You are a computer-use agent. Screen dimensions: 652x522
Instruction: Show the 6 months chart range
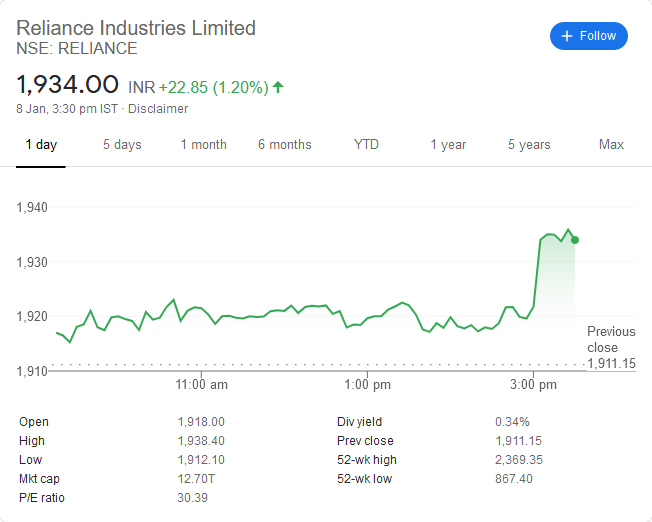click(x=285, y=145)
